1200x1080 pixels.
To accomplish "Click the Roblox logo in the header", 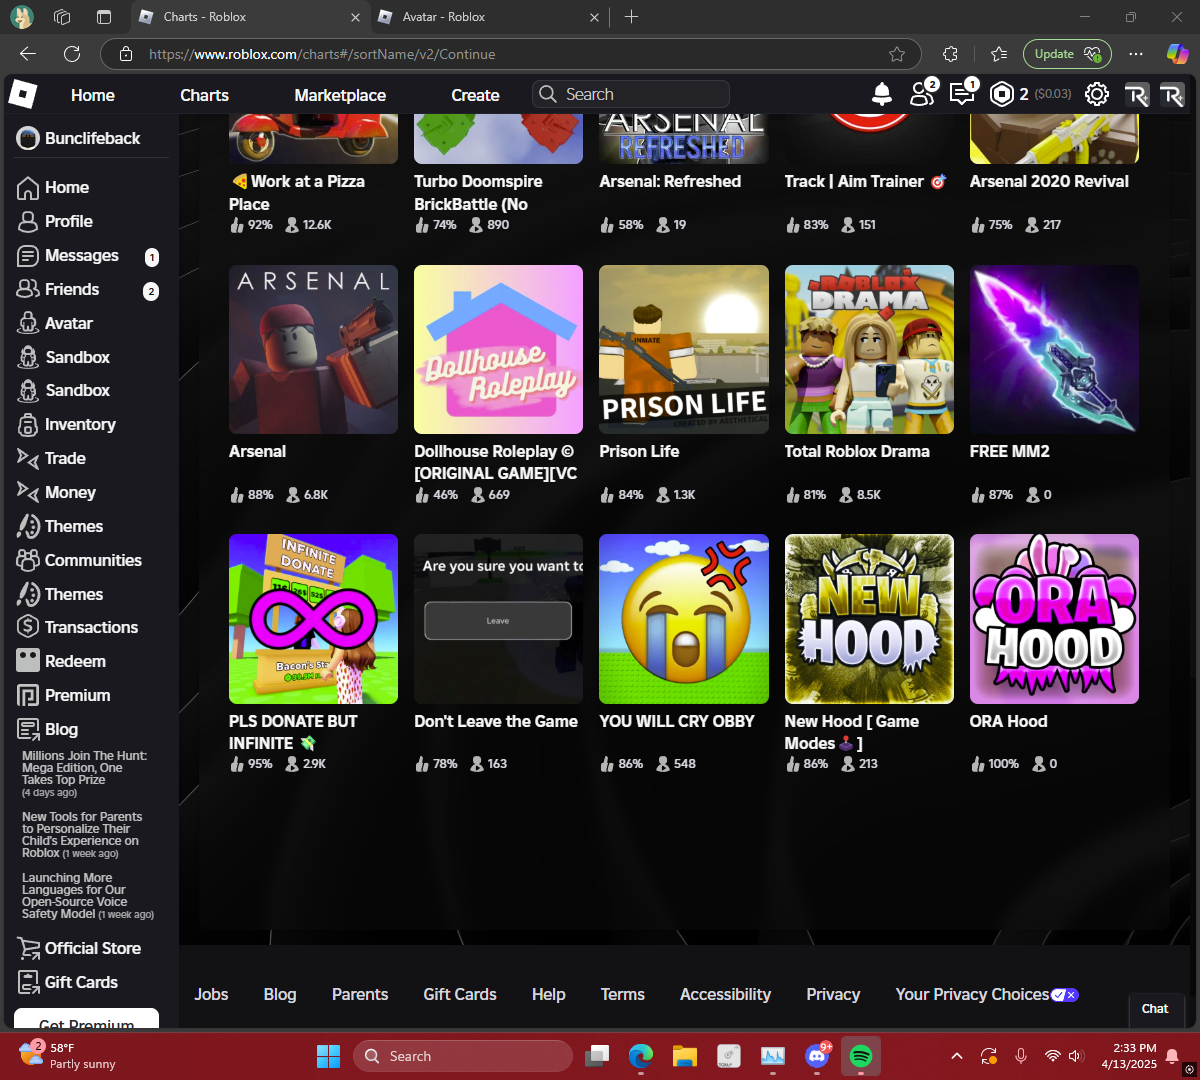I will [x=23, y=95].
